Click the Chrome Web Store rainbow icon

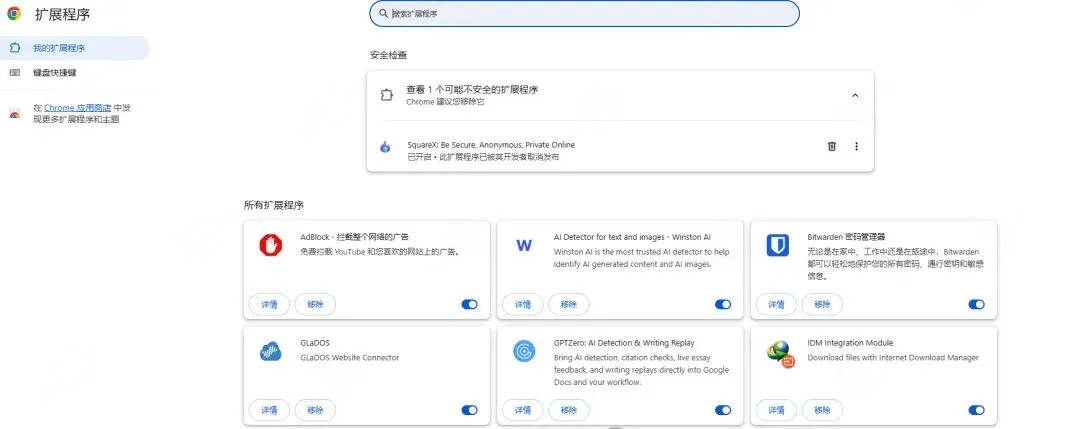point(14,114)
